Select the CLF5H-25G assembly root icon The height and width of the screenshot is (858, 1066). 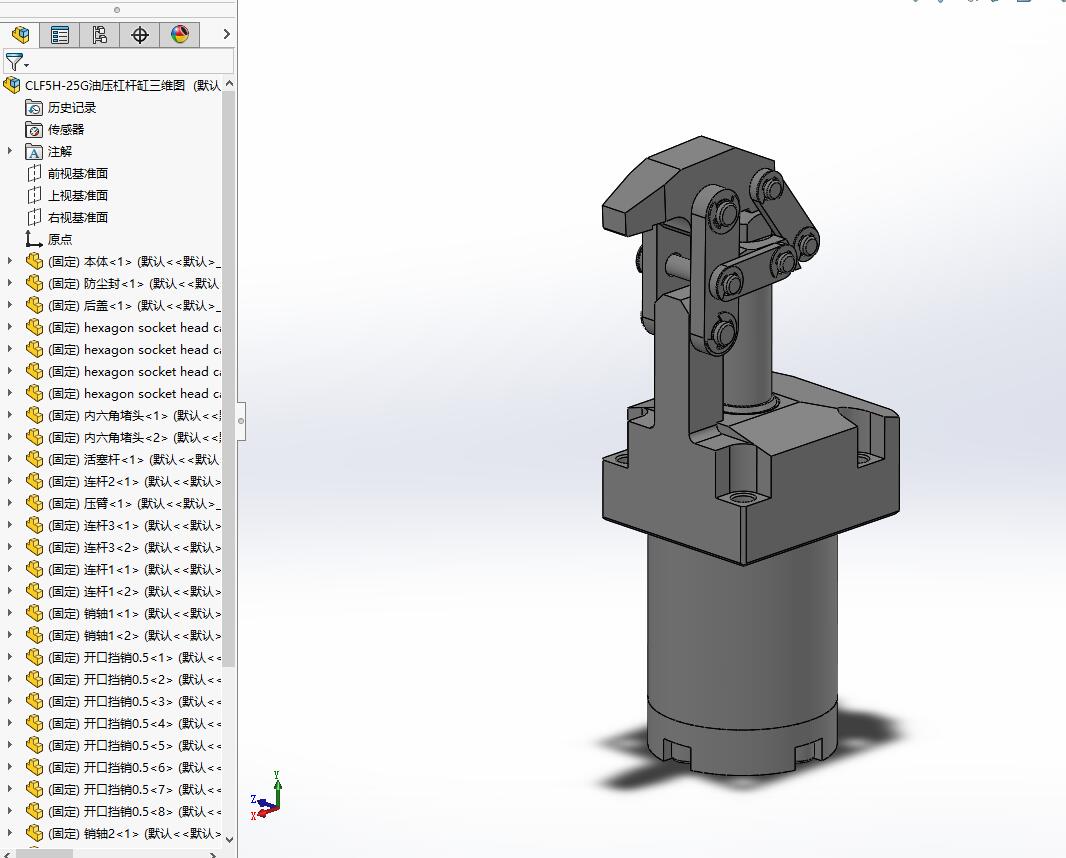point(12,85)
